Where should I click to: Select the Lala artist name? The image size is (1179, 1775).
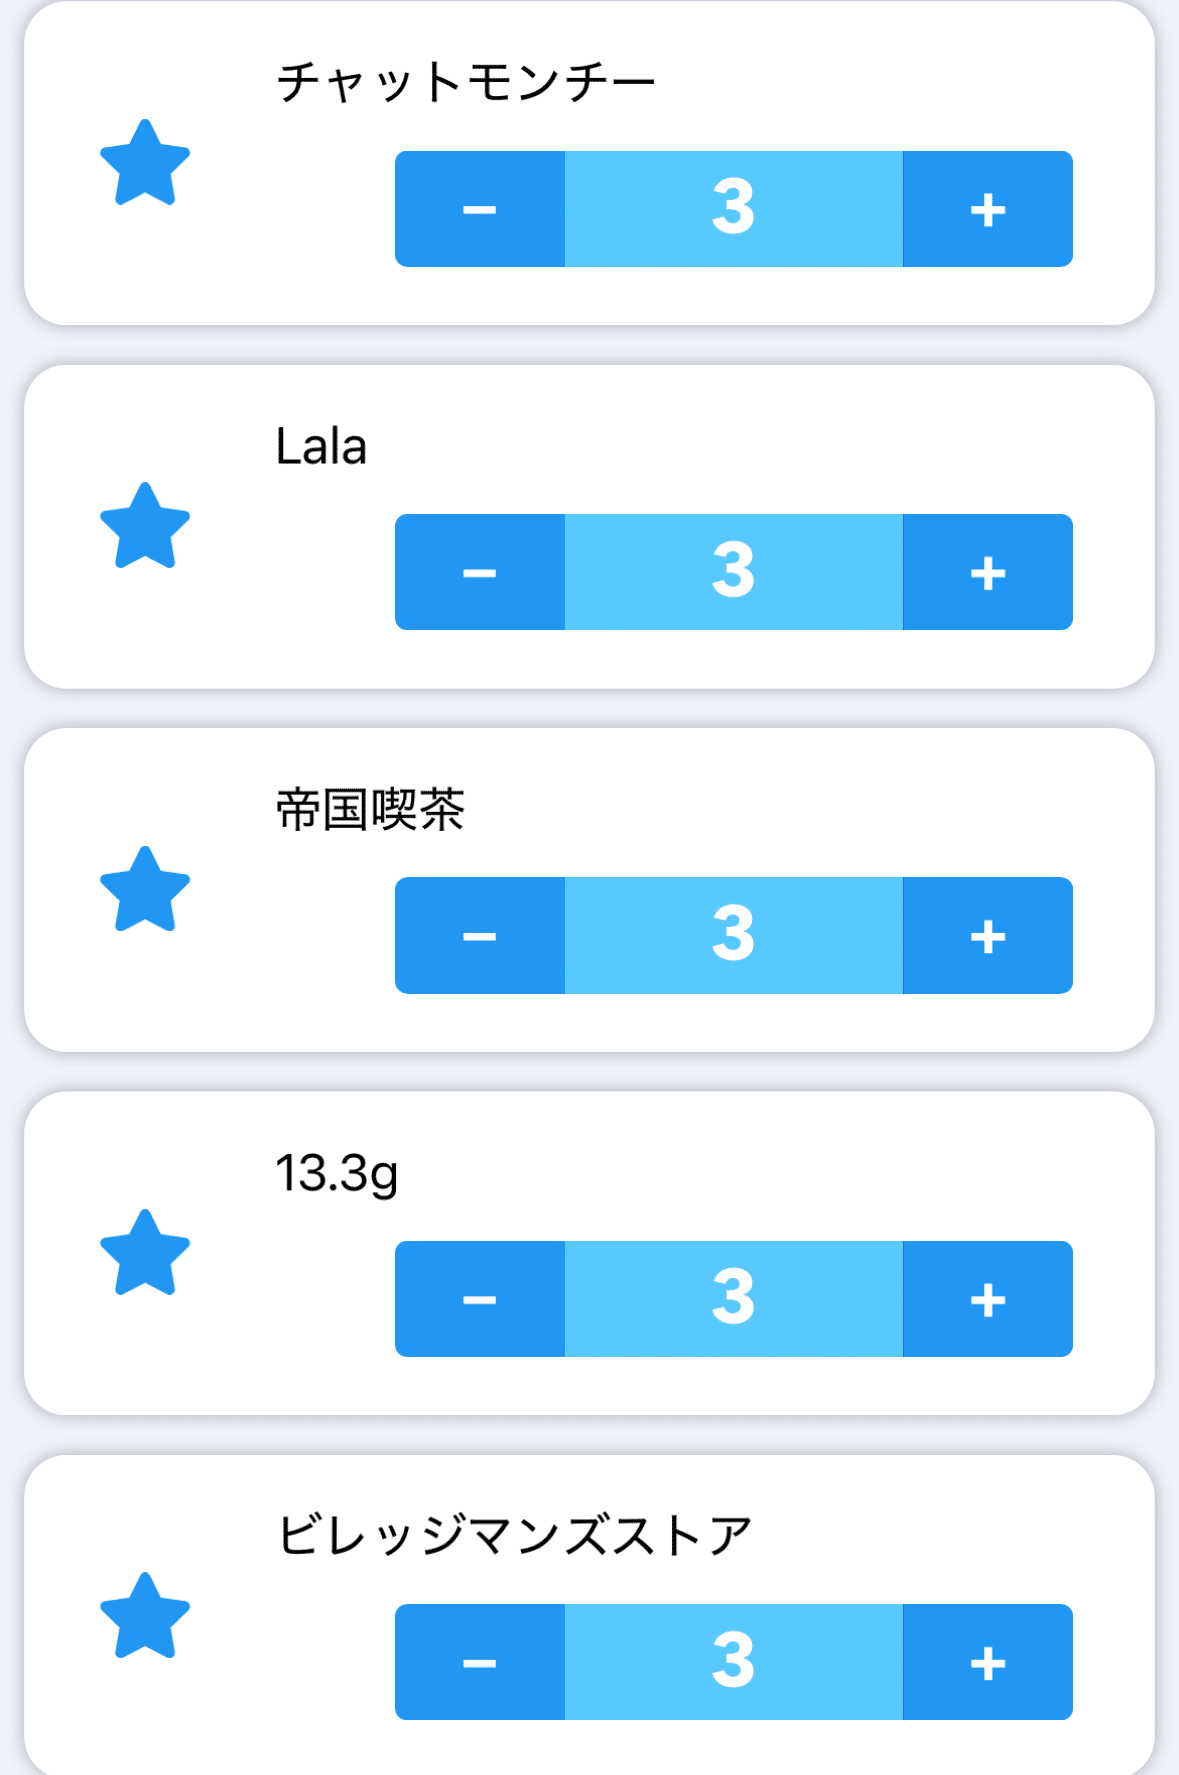[x=321, y=446]
